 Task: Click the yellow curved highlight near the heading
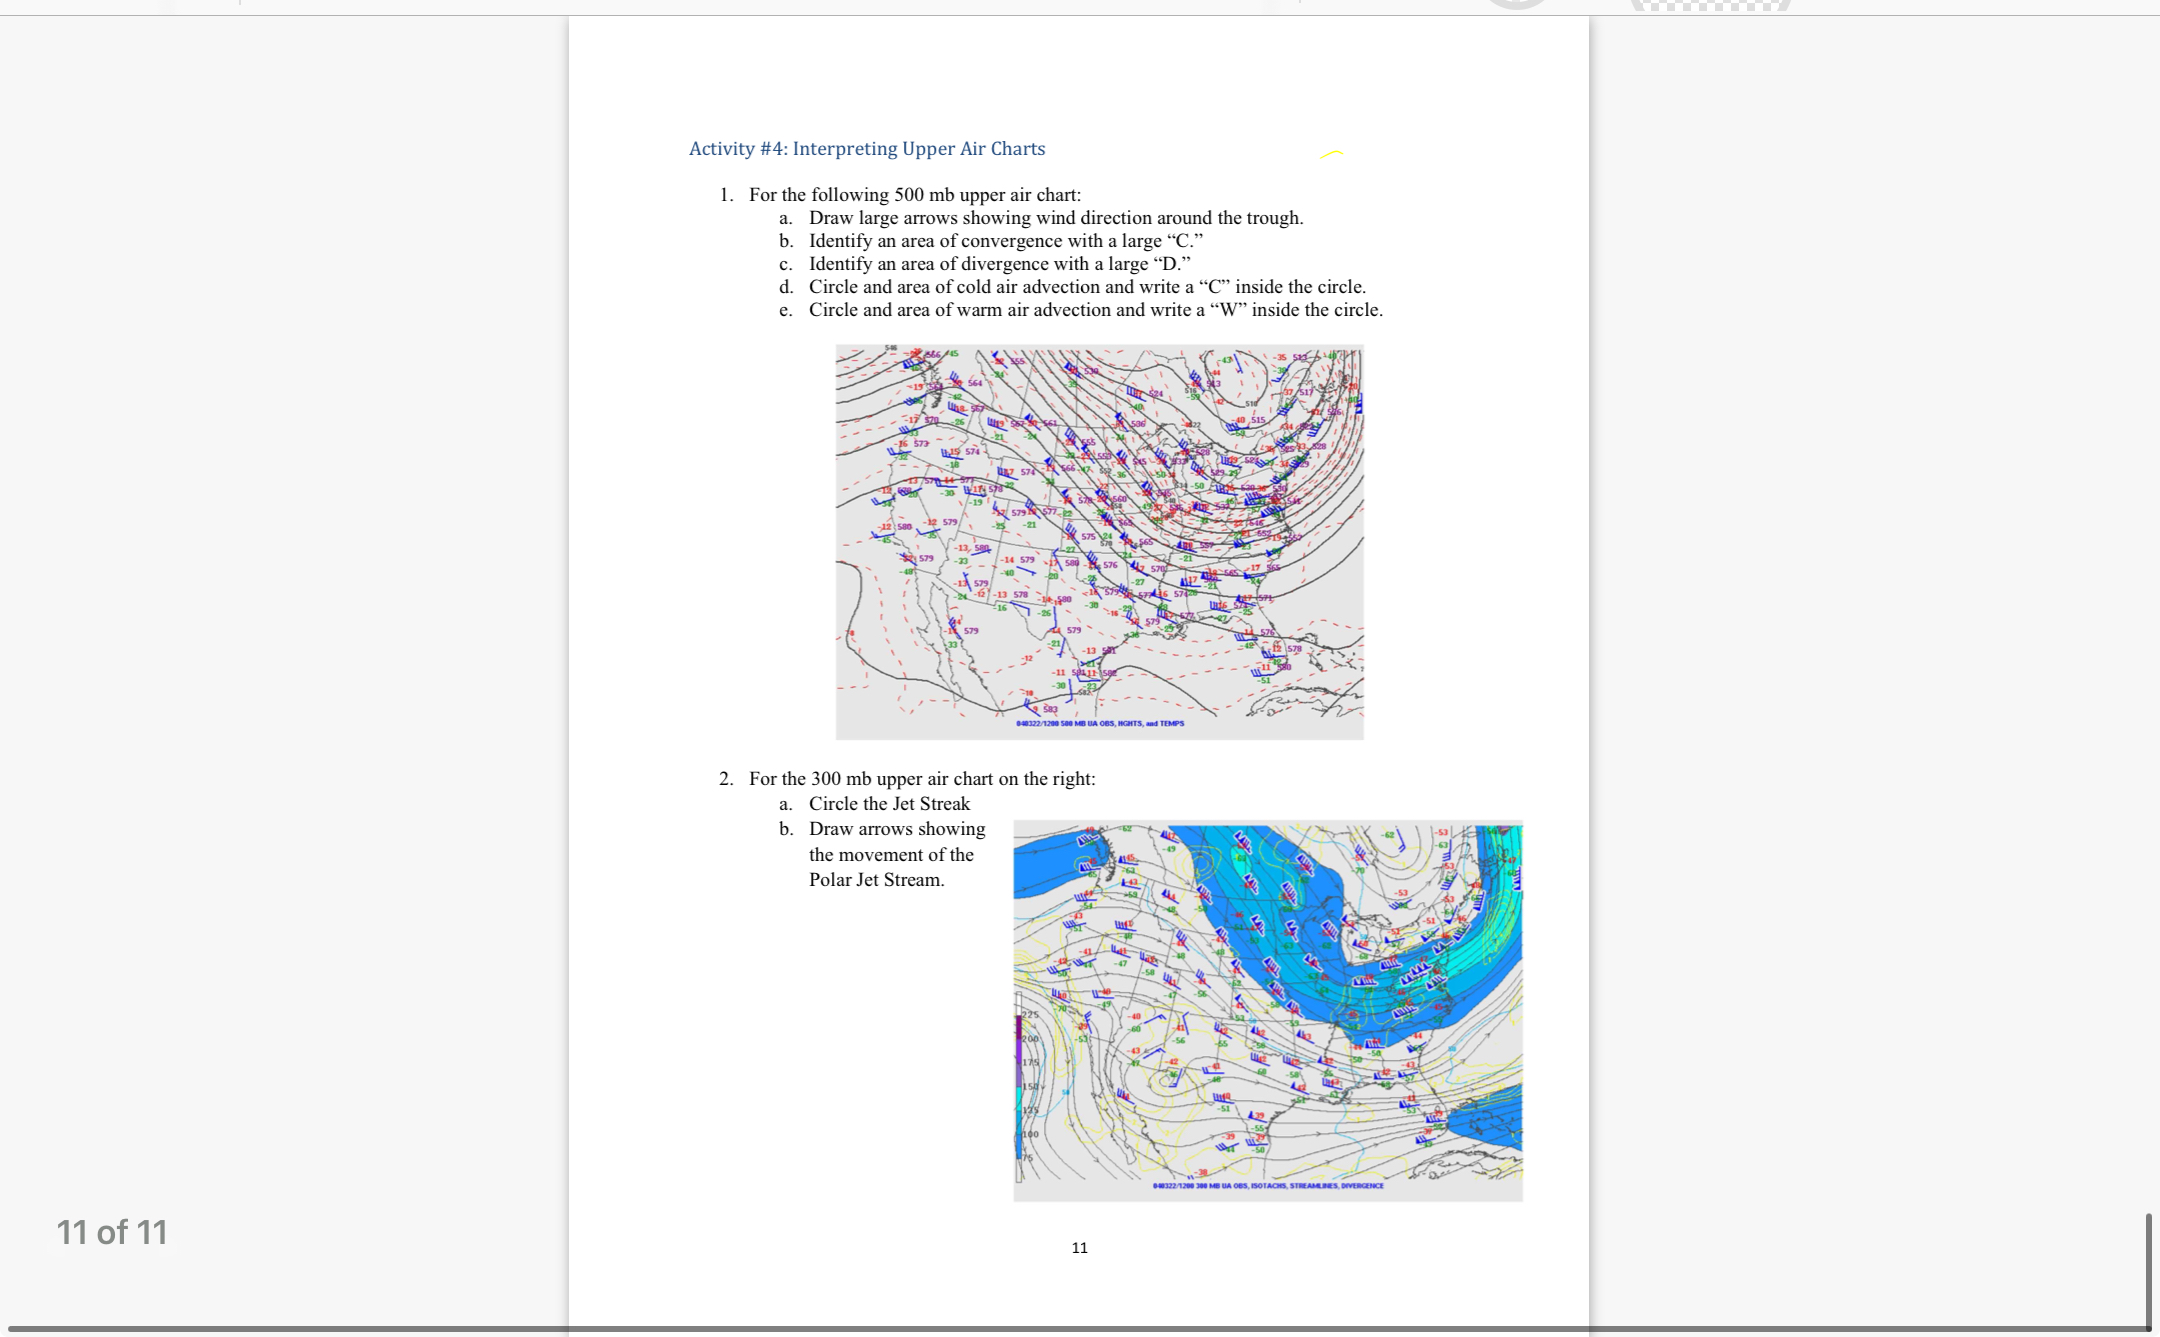click(x=1334, y=153)
